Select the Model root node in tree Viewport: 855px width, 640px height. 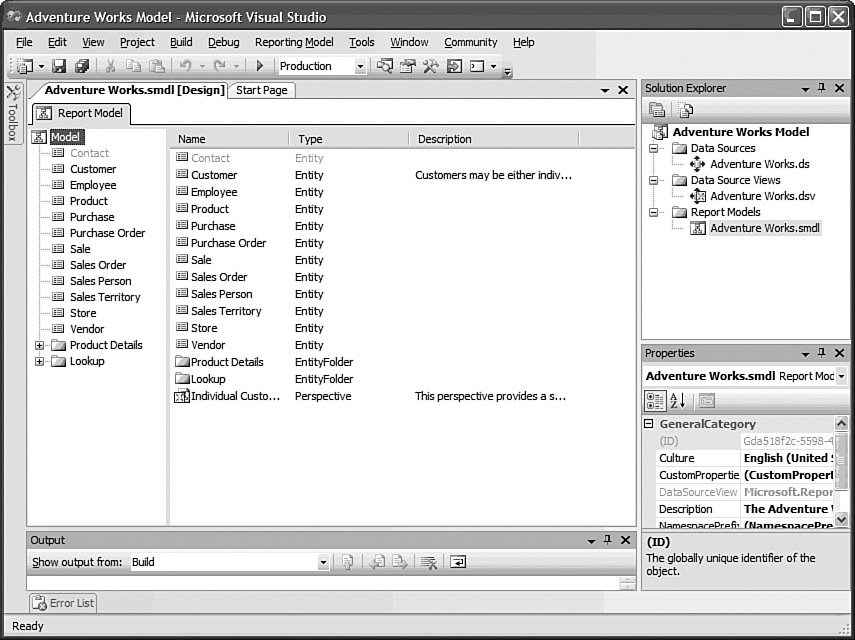coord(65,137)
